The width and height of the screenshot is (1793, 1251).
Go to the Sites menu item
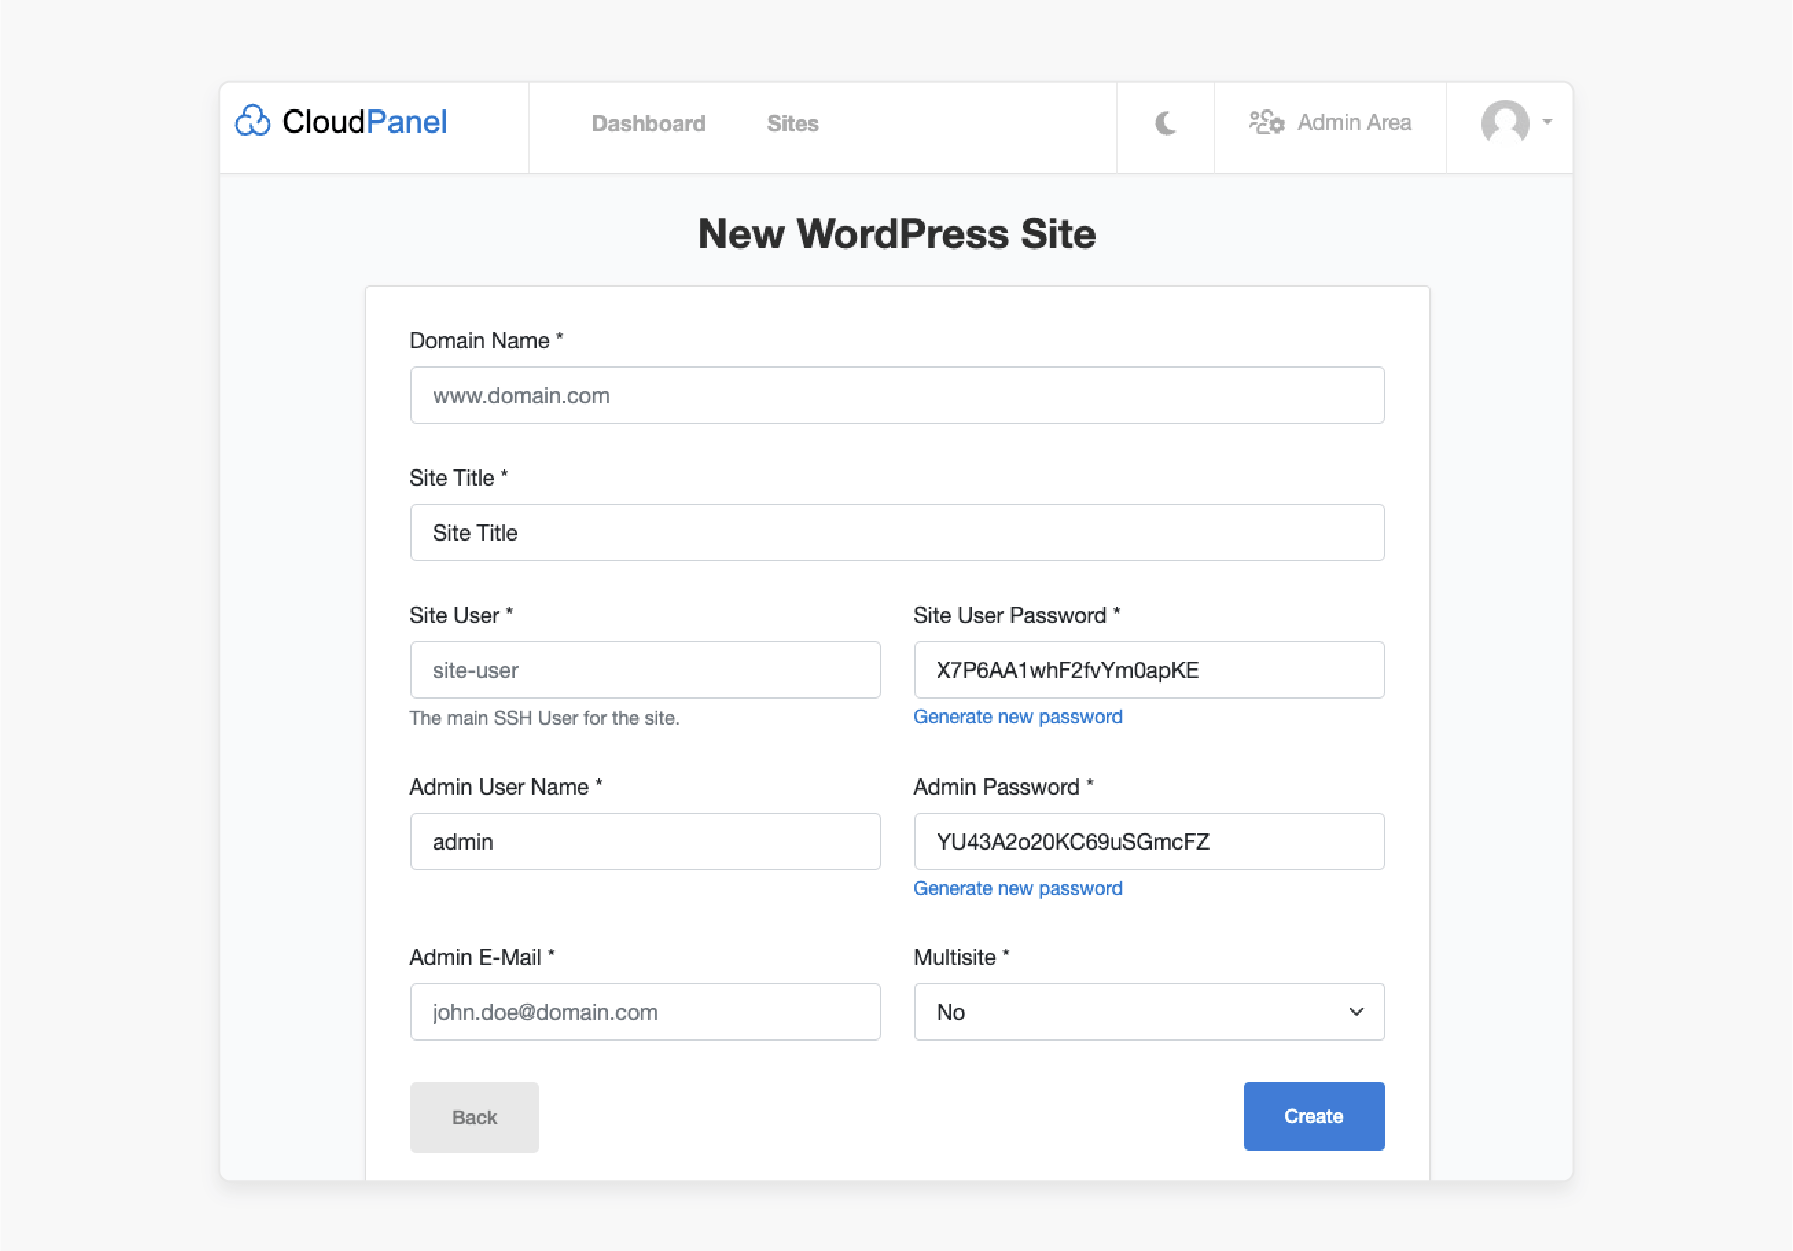[x=792, y=123]
